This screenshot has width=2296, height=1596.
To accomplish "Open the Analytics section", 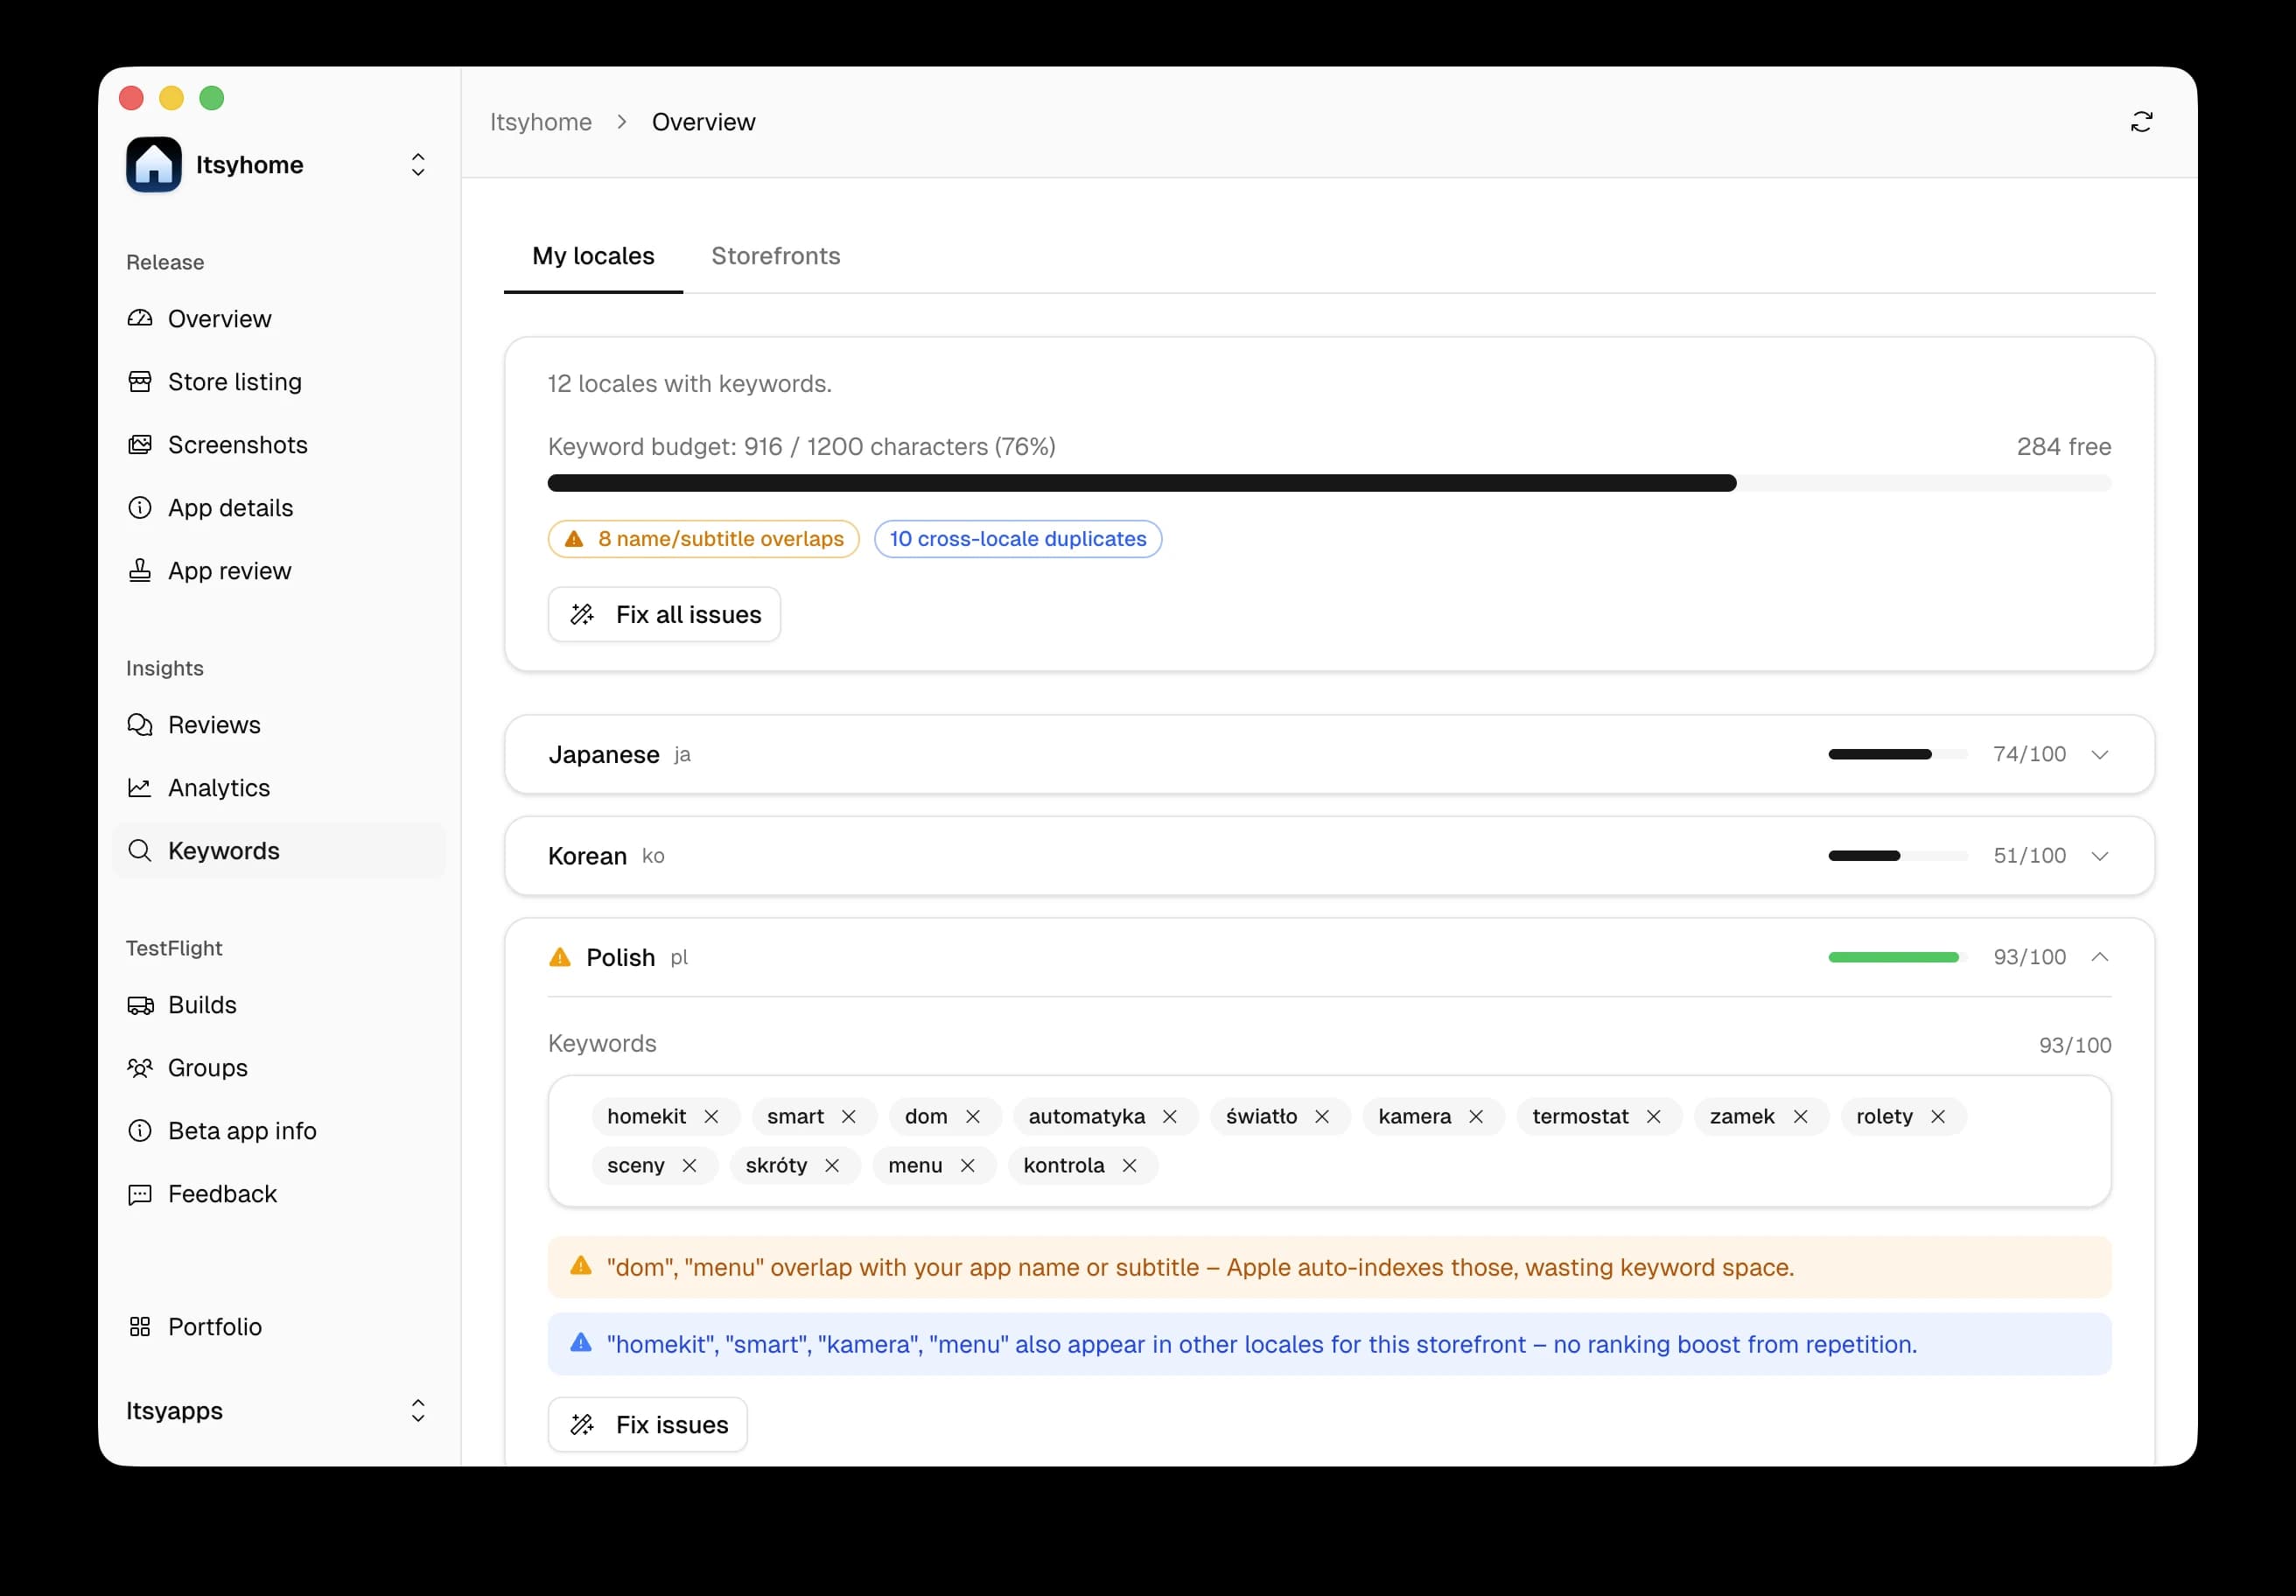I will [x=219, y=787].
